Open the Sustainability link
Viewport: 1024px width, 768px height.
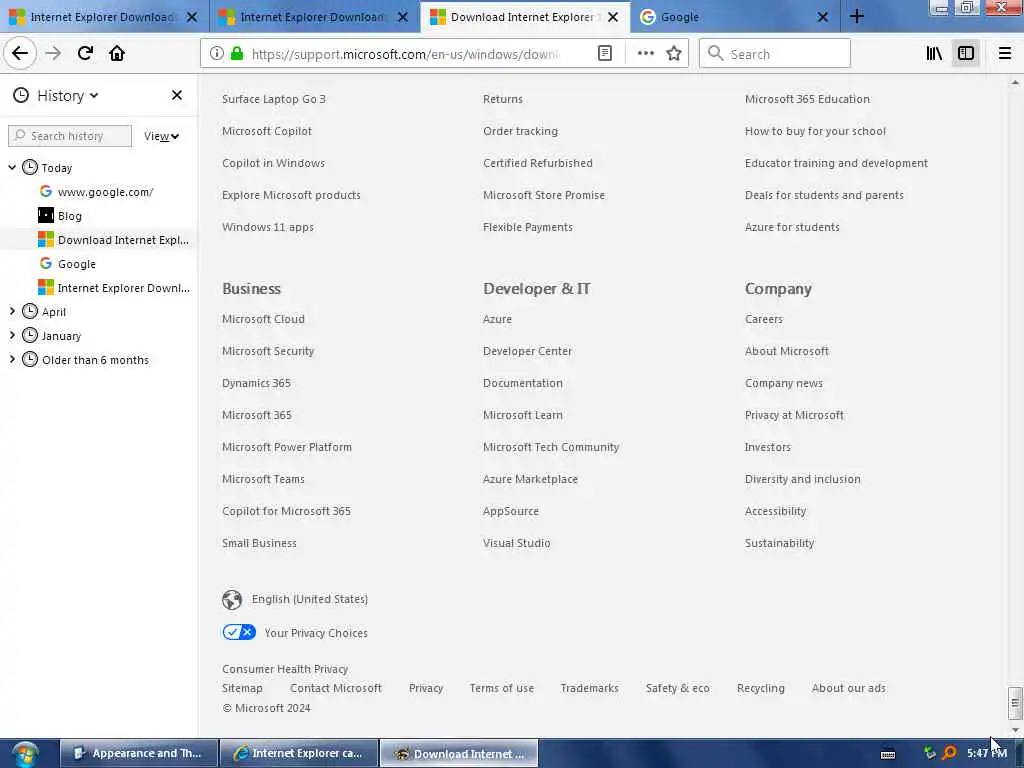(x=779, y=543)
